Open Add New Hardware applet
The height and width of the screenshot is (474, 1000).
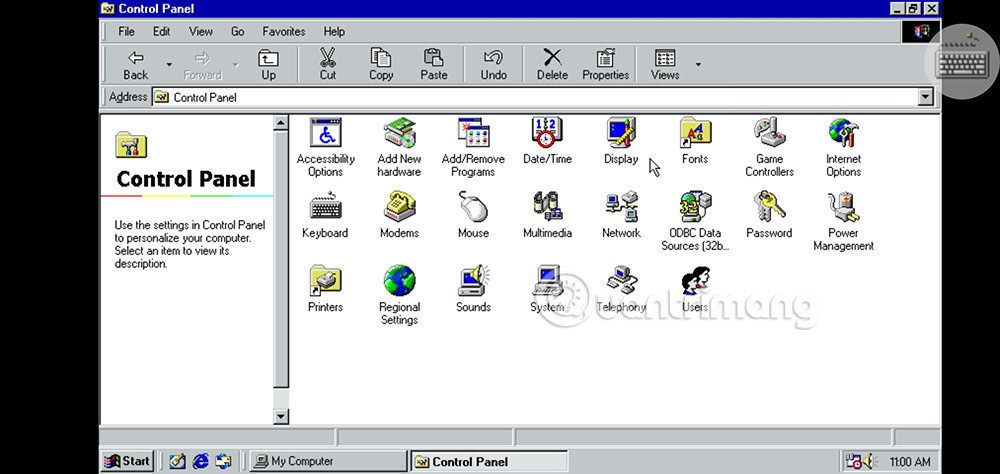(399, 133)
